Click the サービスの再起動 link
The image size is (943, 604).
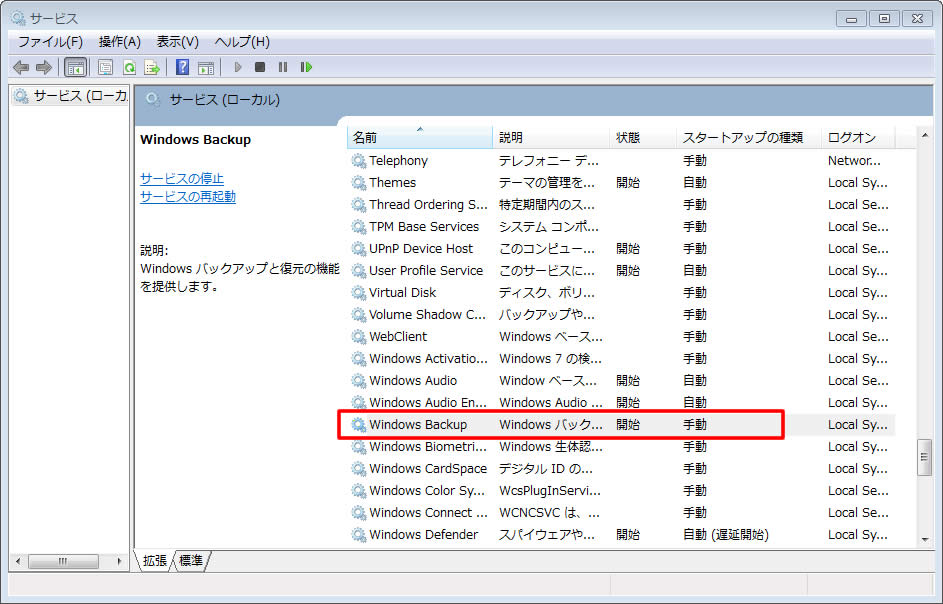tap(188, 197)
